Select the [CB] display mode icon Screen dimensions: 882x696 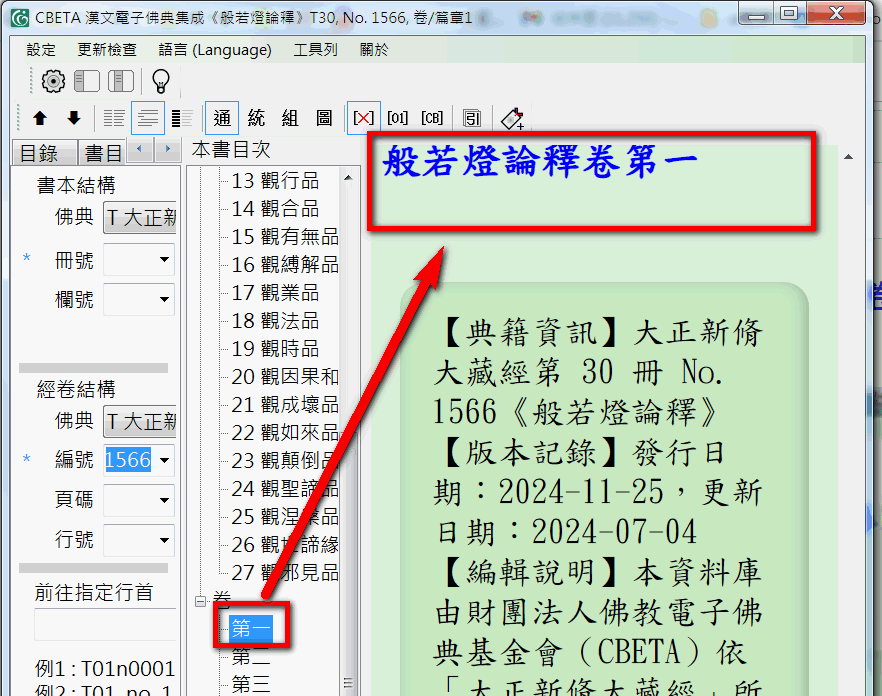[432, 118]
